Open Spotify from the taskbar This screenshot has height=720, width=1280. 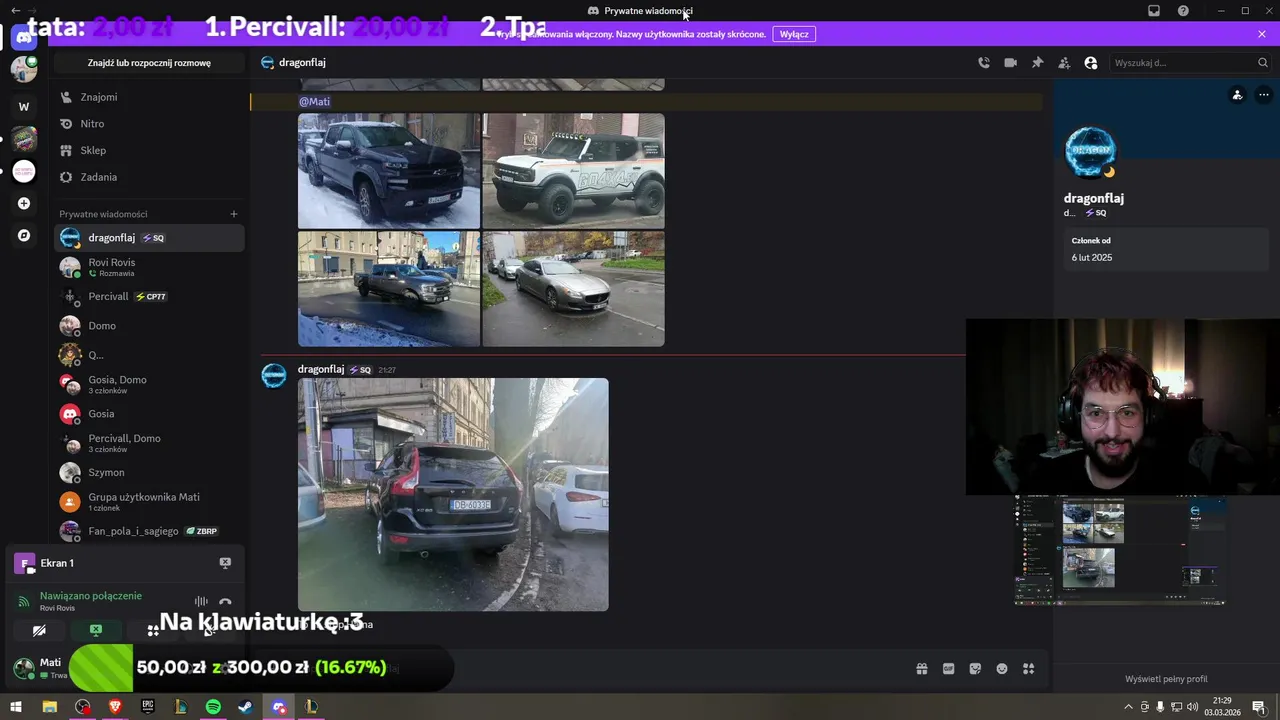tap(213, 707)
